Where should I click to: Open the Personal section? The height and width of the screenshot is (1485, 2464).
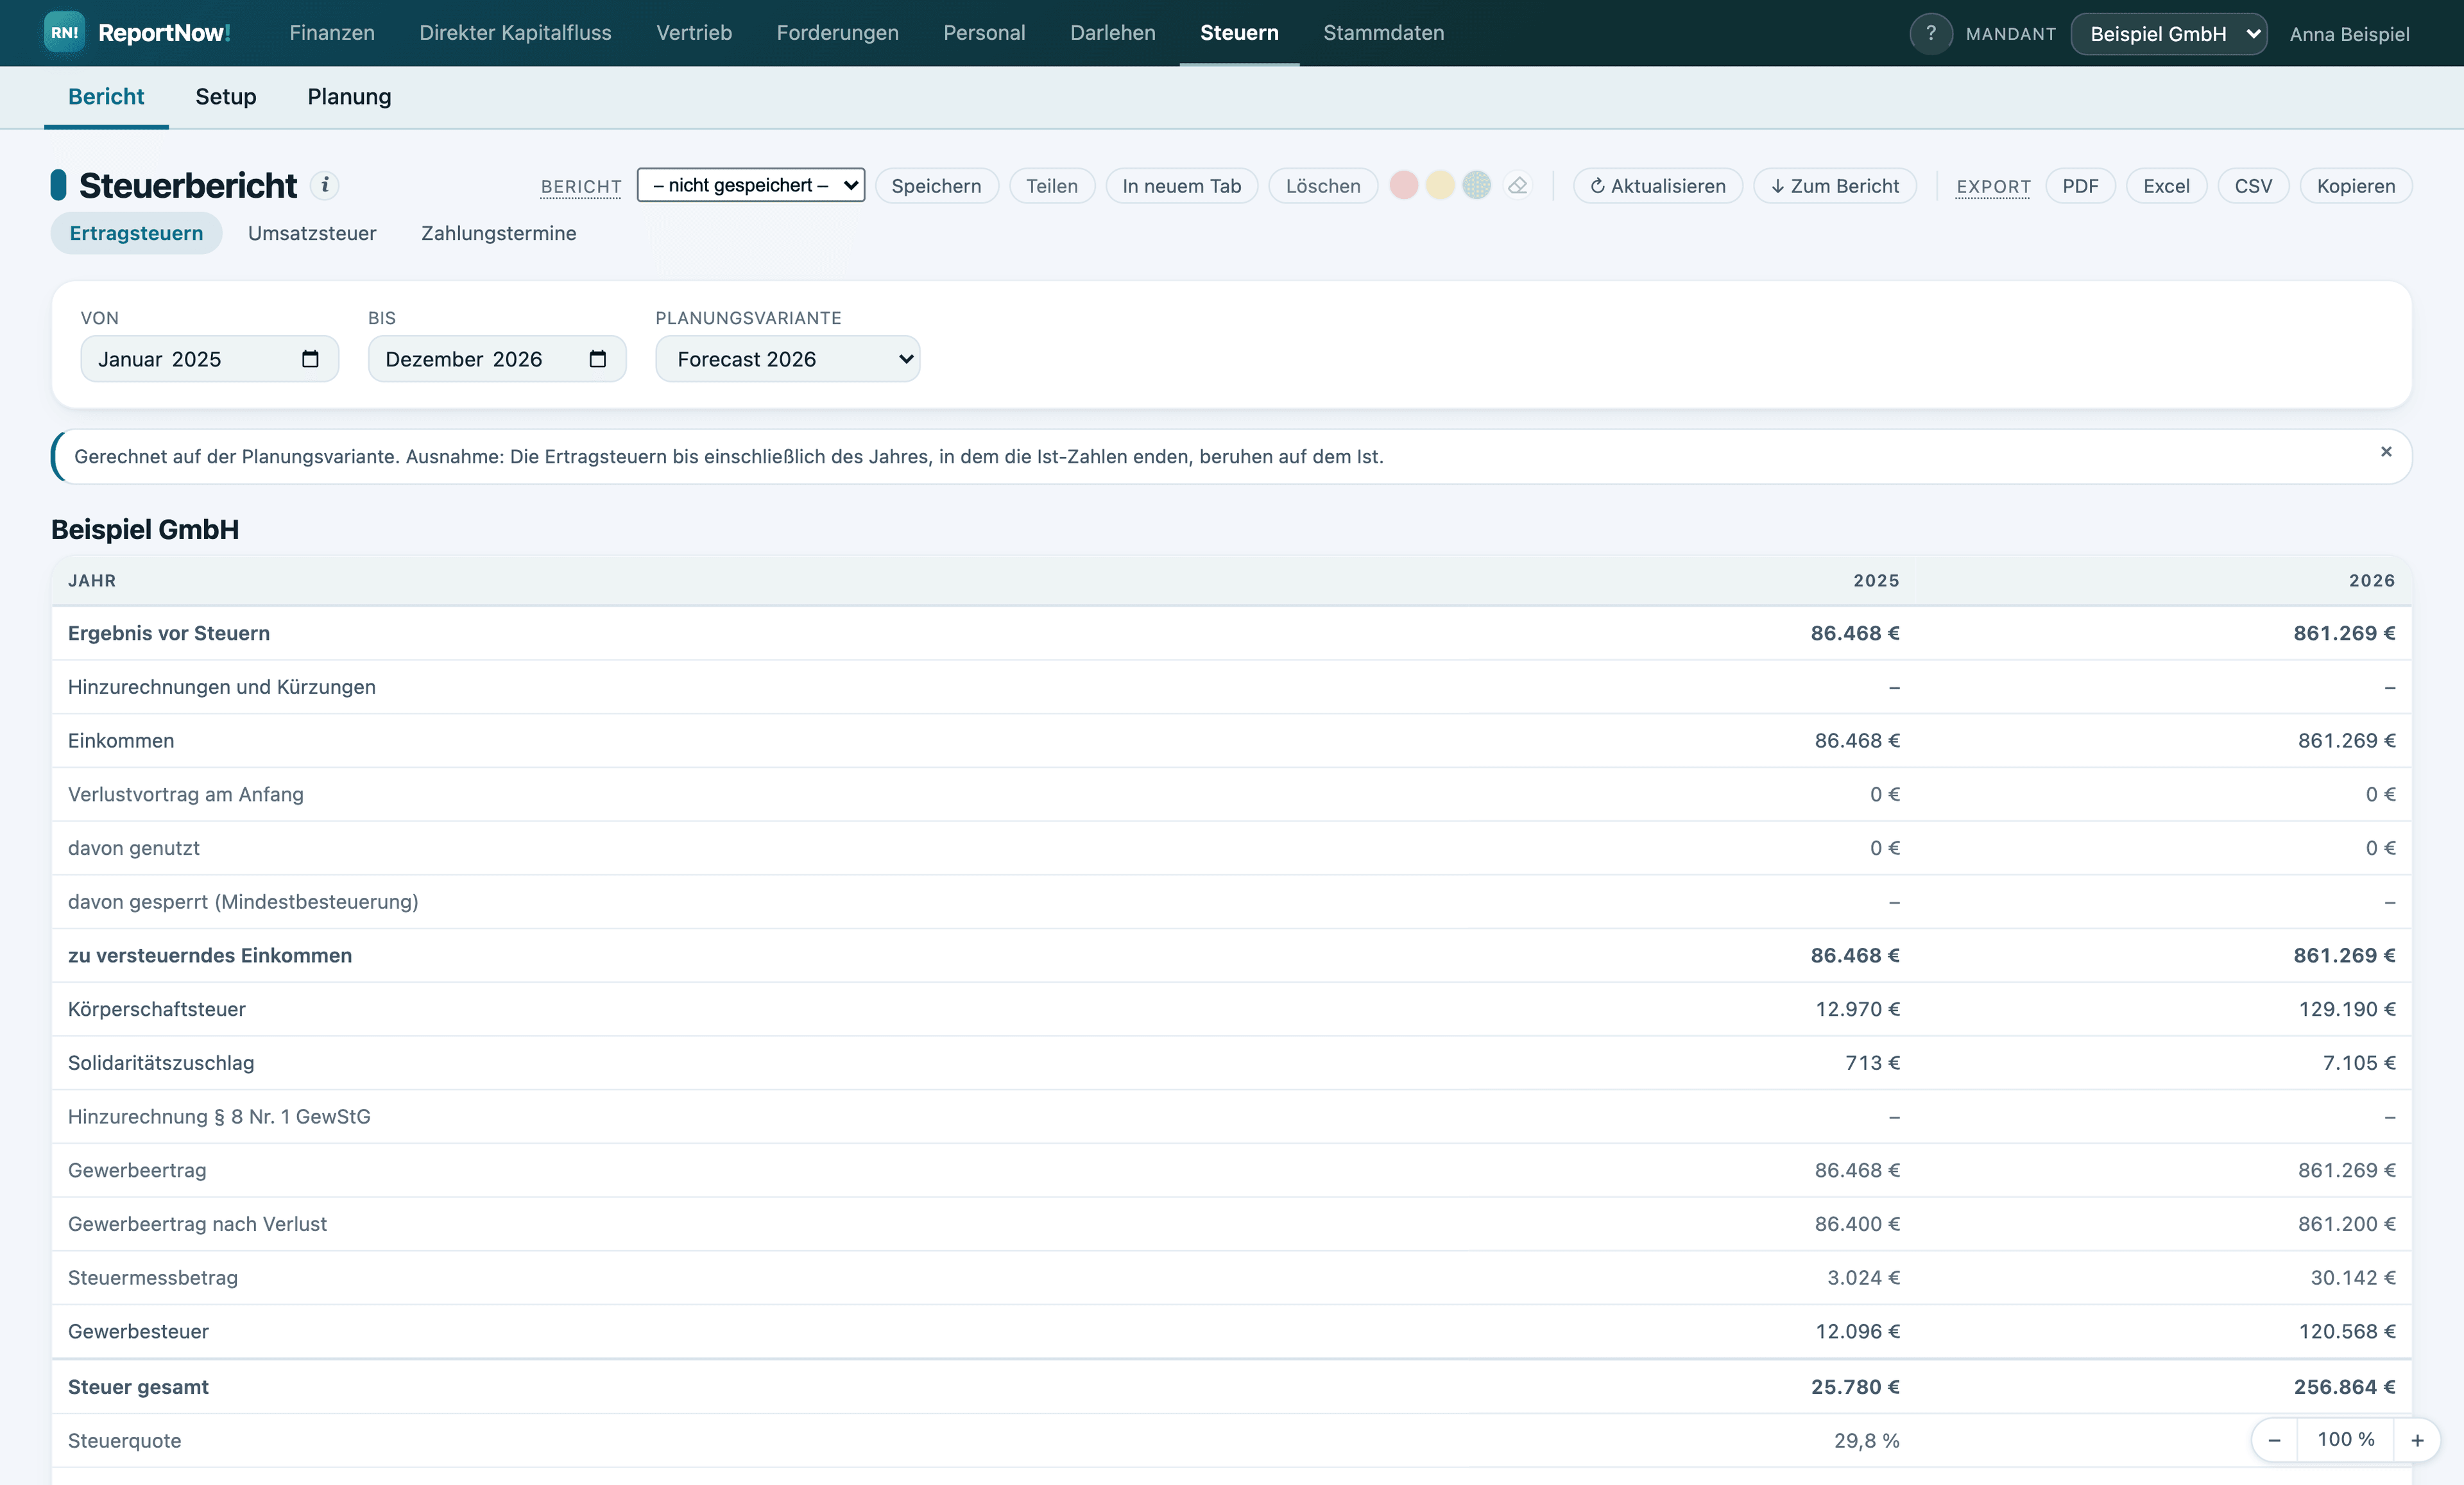tap(984, 33)
